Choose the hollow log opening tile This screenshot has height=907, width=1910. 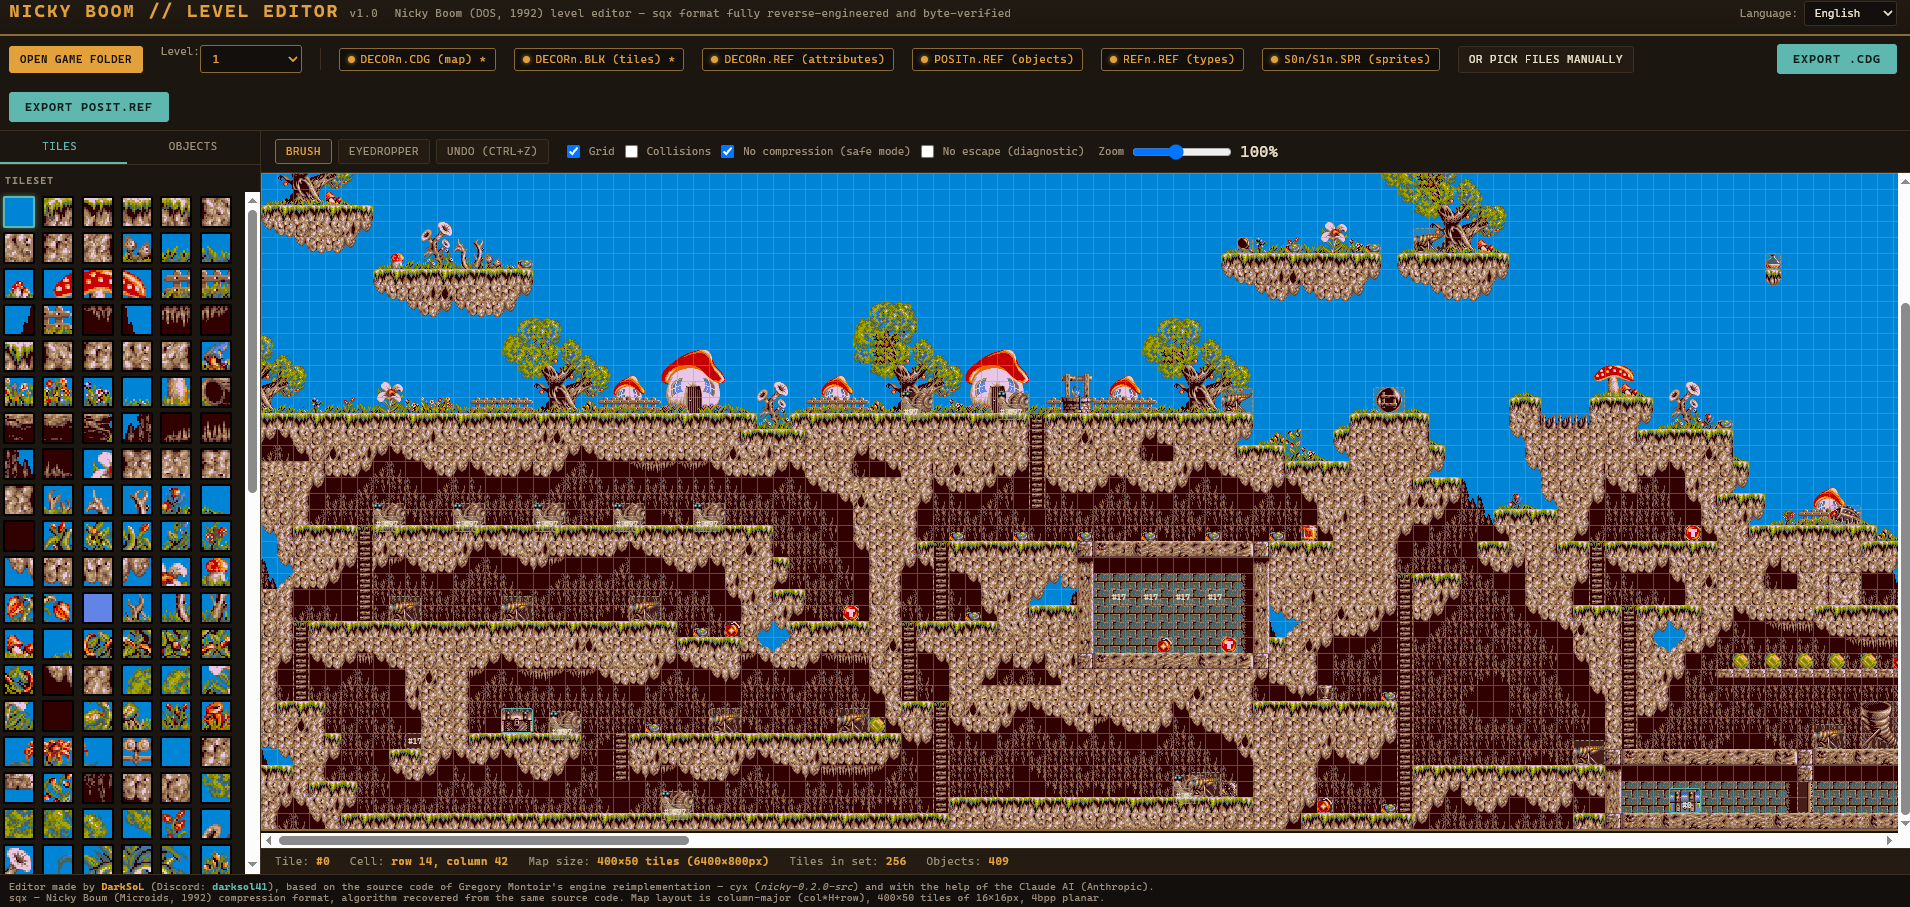pos(216,392)
